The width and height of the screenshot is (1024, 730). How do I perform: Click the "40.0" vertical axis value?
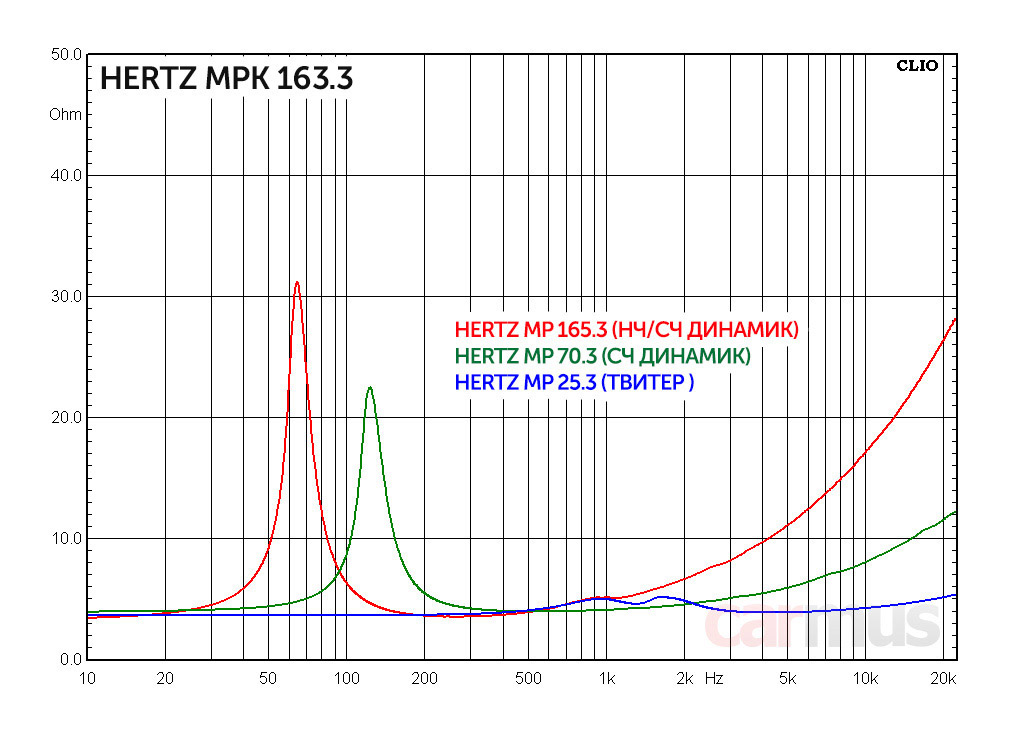(66, 176)
